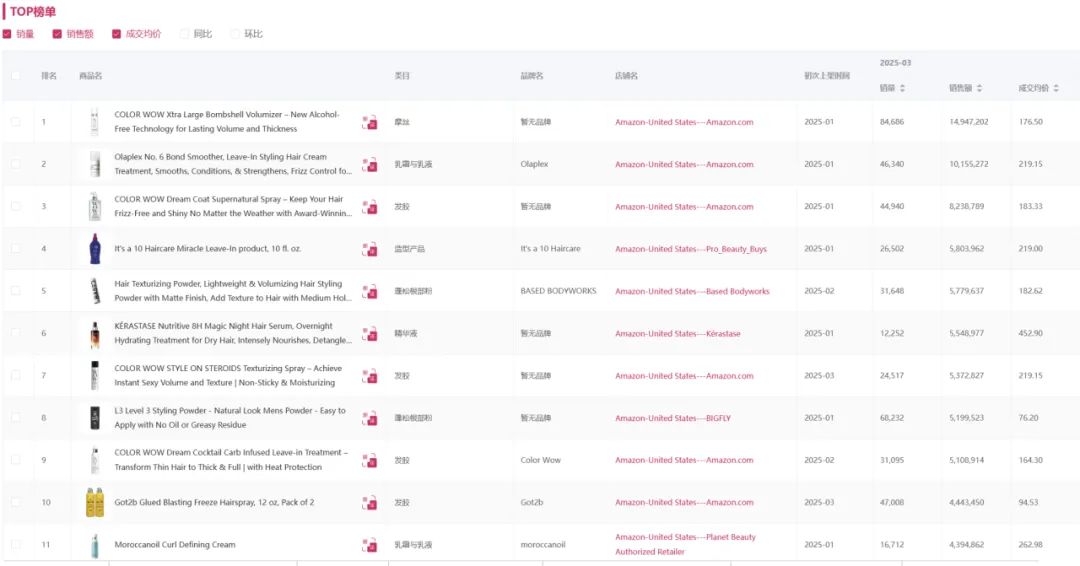Click pink icon beside Moroccanoil Curl Defining Cream
The image size is (1080, 566).
click(x=370, y=545)
